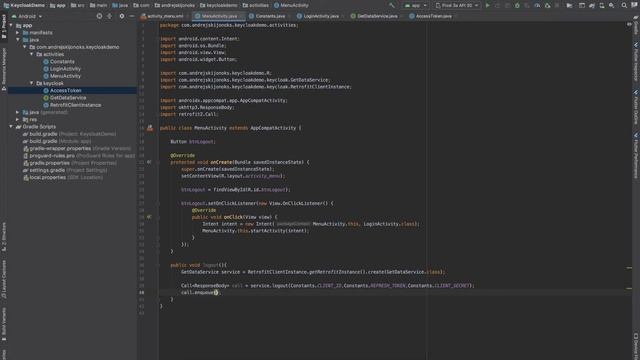Viewport: 640px width, 360px height.
Task: Click the override gutter icon beside onClick
Action: [149, 217]
